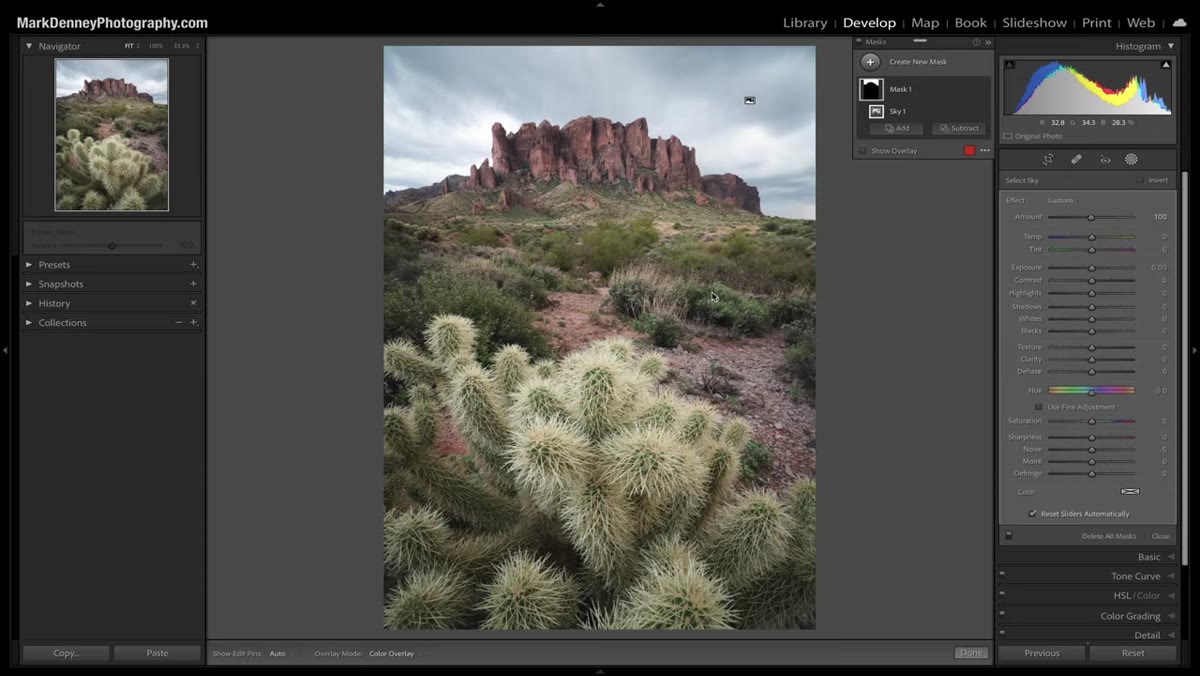Expand the Presets panel
The width and height of the screenshot is (1200, 676).
coord(29,265)
